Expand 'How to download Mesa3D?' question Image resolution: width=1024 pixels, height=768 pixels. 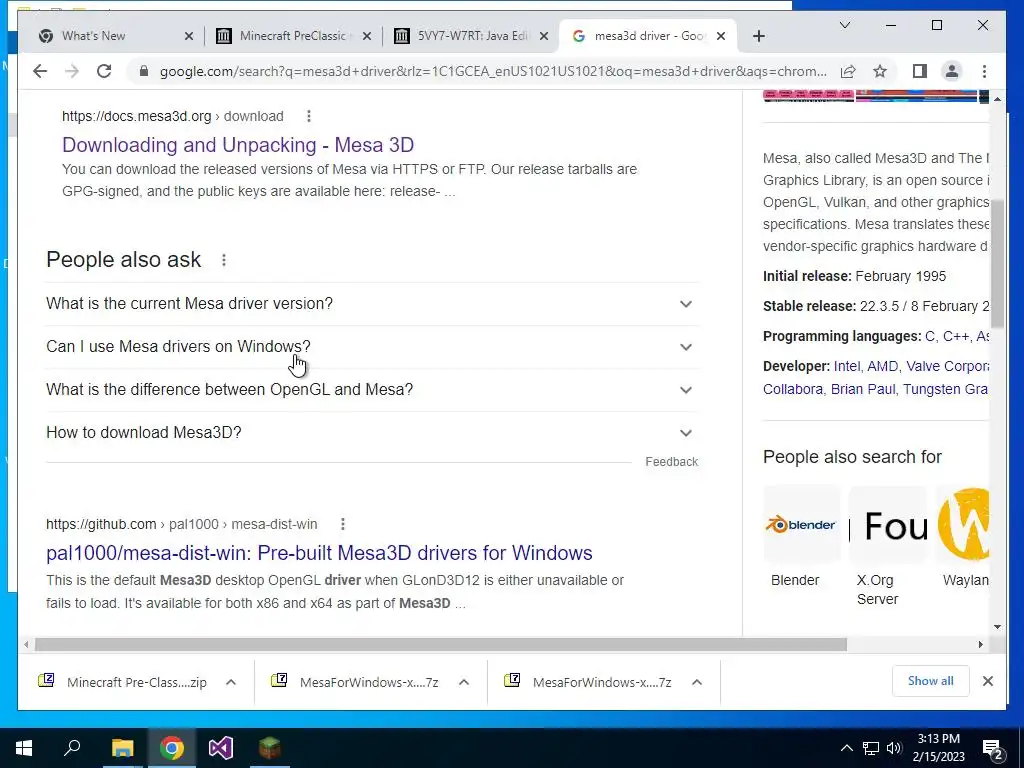click(x=372, y=433)
